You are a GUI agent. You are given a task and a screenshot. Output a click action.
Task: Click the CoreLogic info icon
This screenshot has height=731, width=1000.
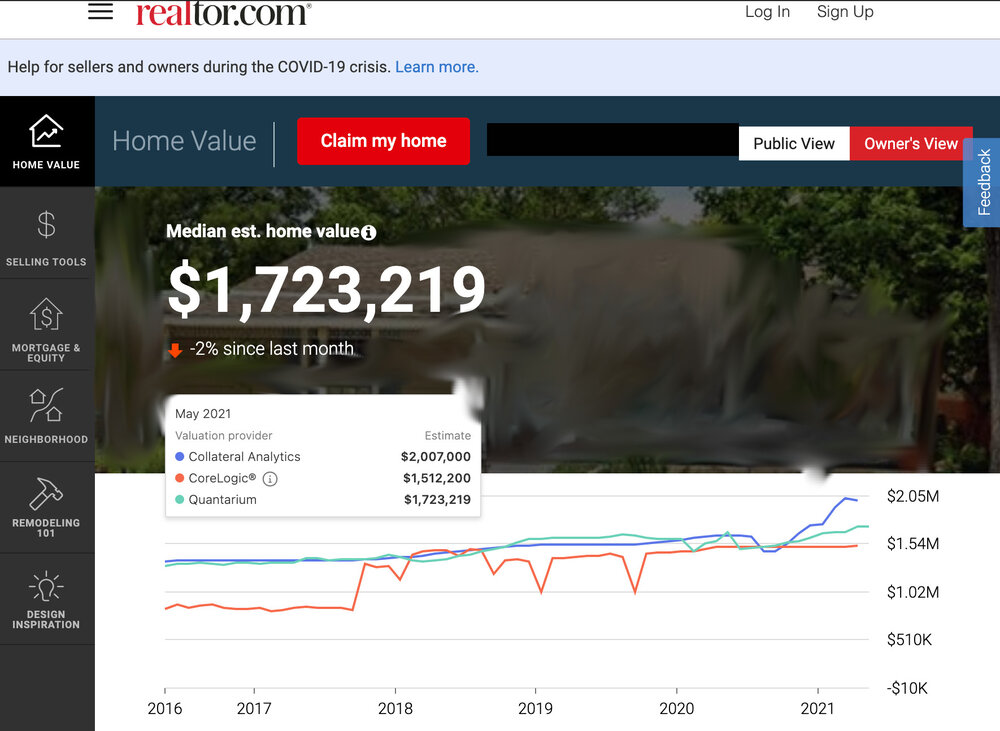[270, 479]
